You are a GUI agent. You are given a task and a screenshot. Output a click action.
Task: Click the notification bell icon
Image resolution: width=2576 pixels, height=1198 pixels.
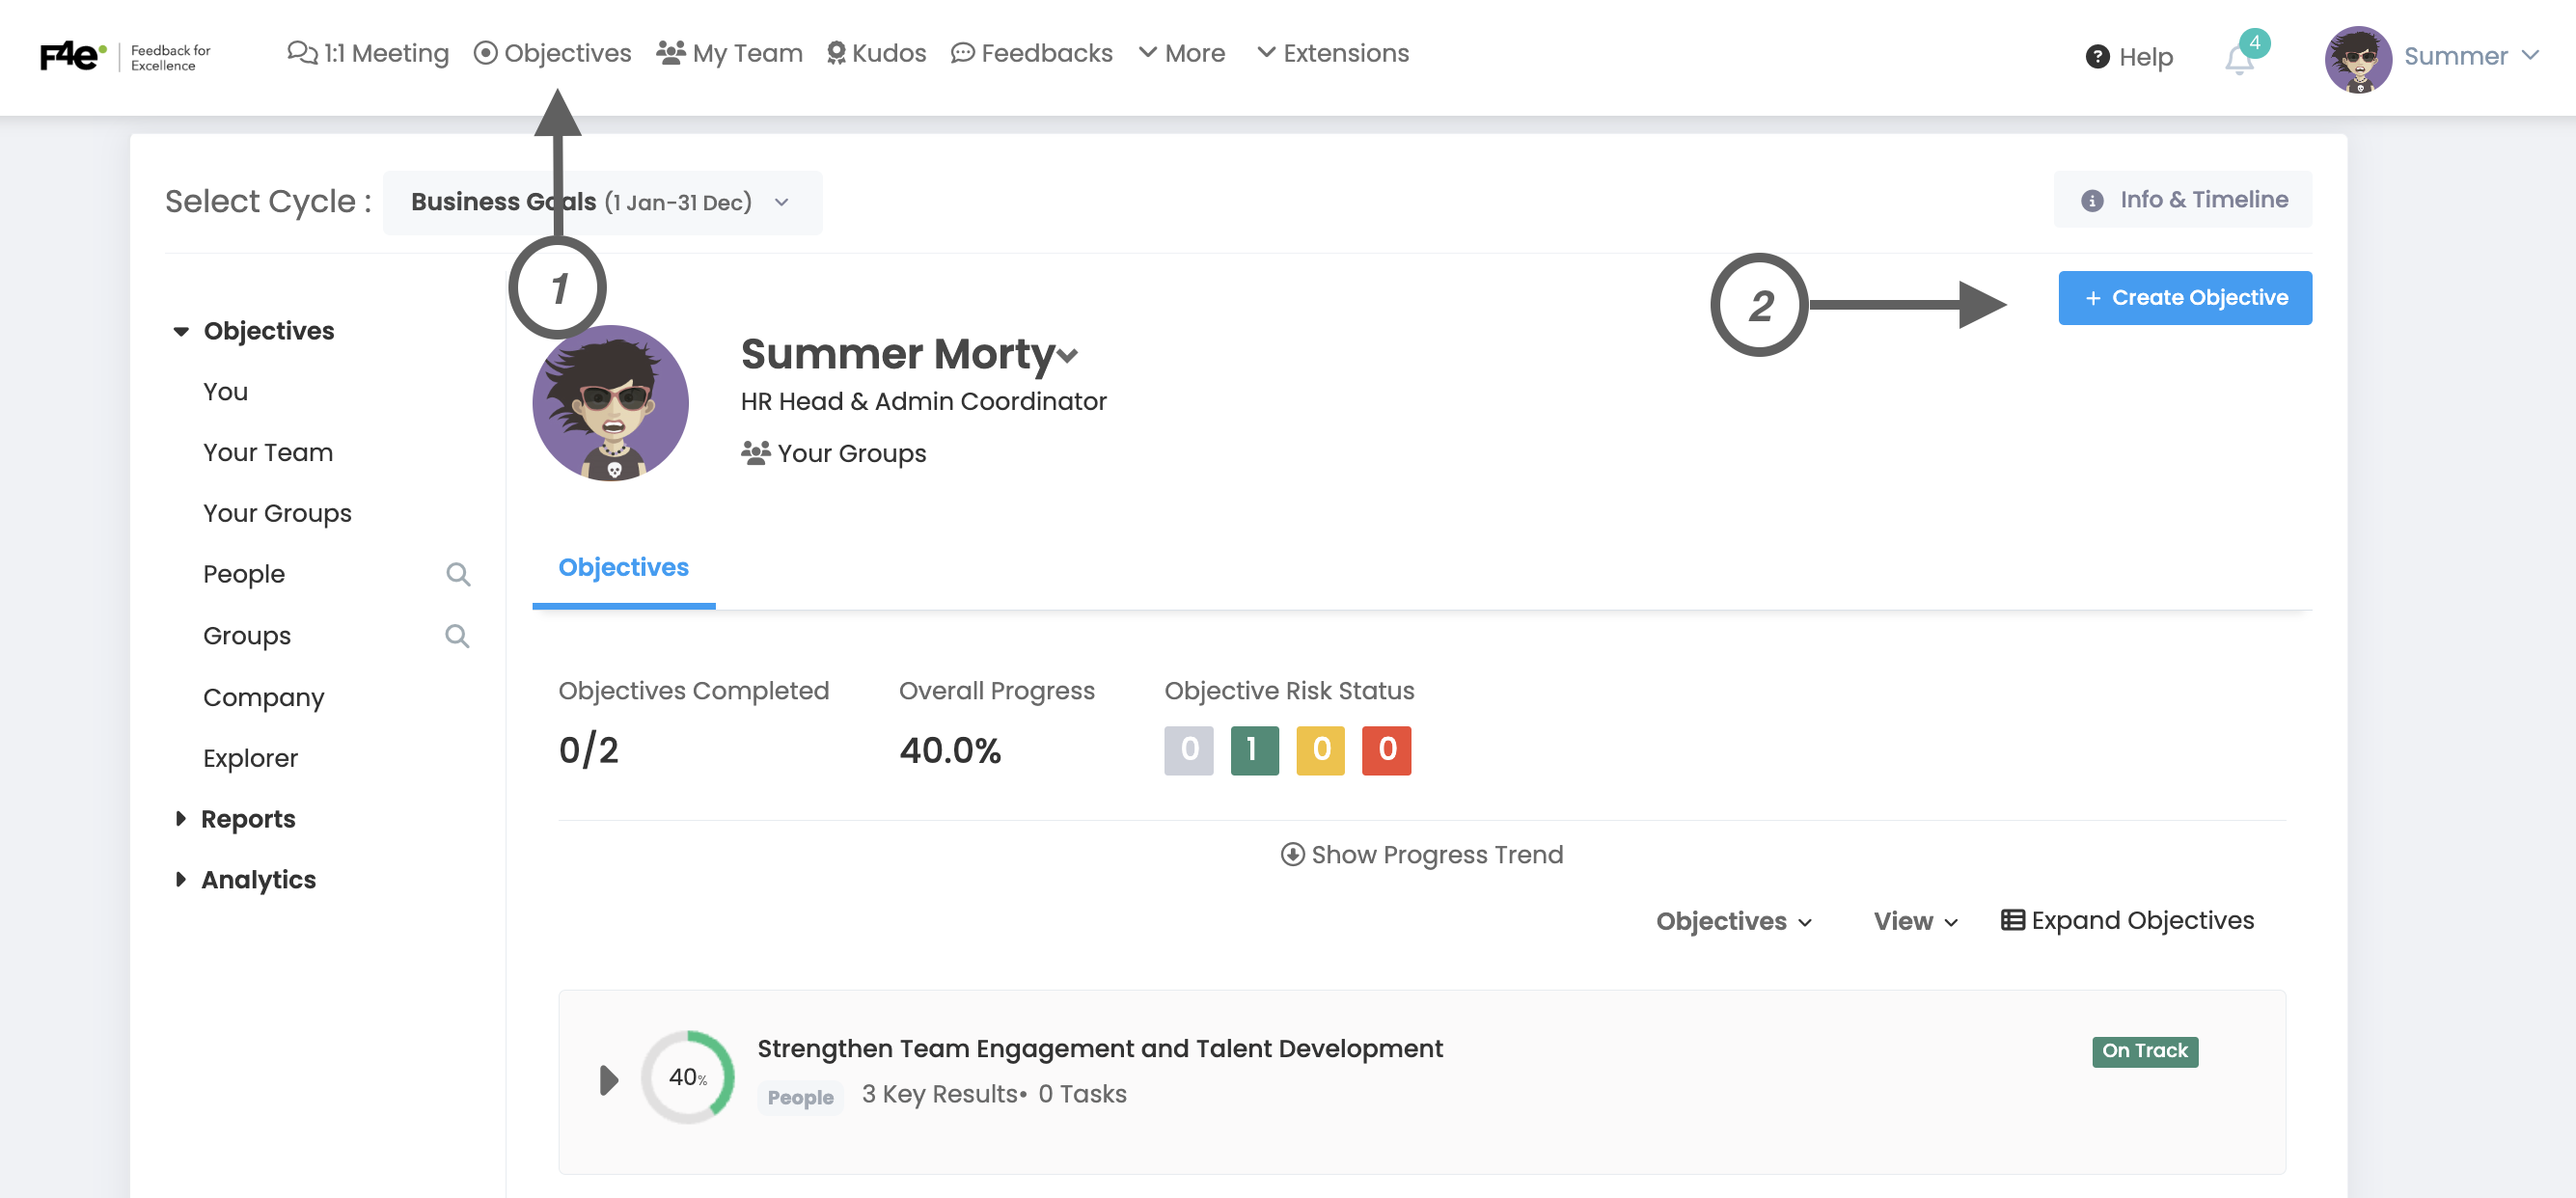coord(2238,60)
